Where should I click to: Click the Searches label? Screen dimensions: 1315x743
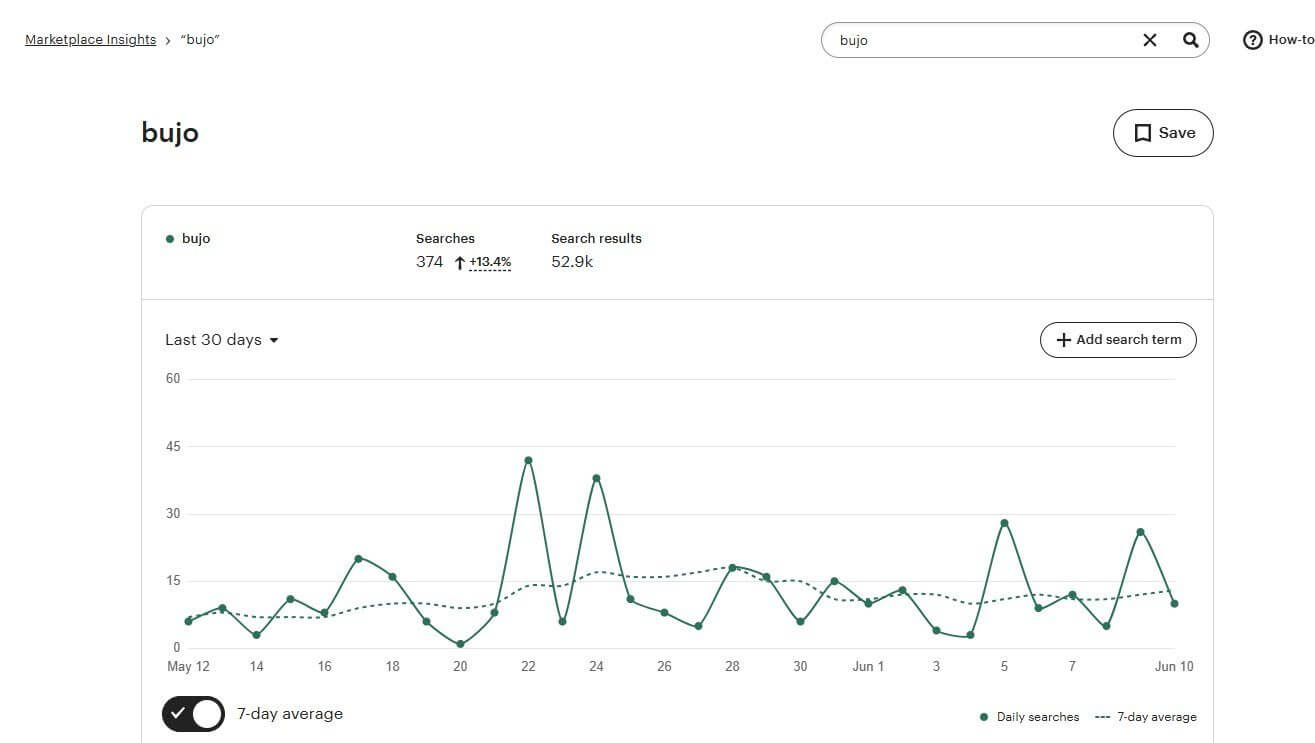coord(445,238)
